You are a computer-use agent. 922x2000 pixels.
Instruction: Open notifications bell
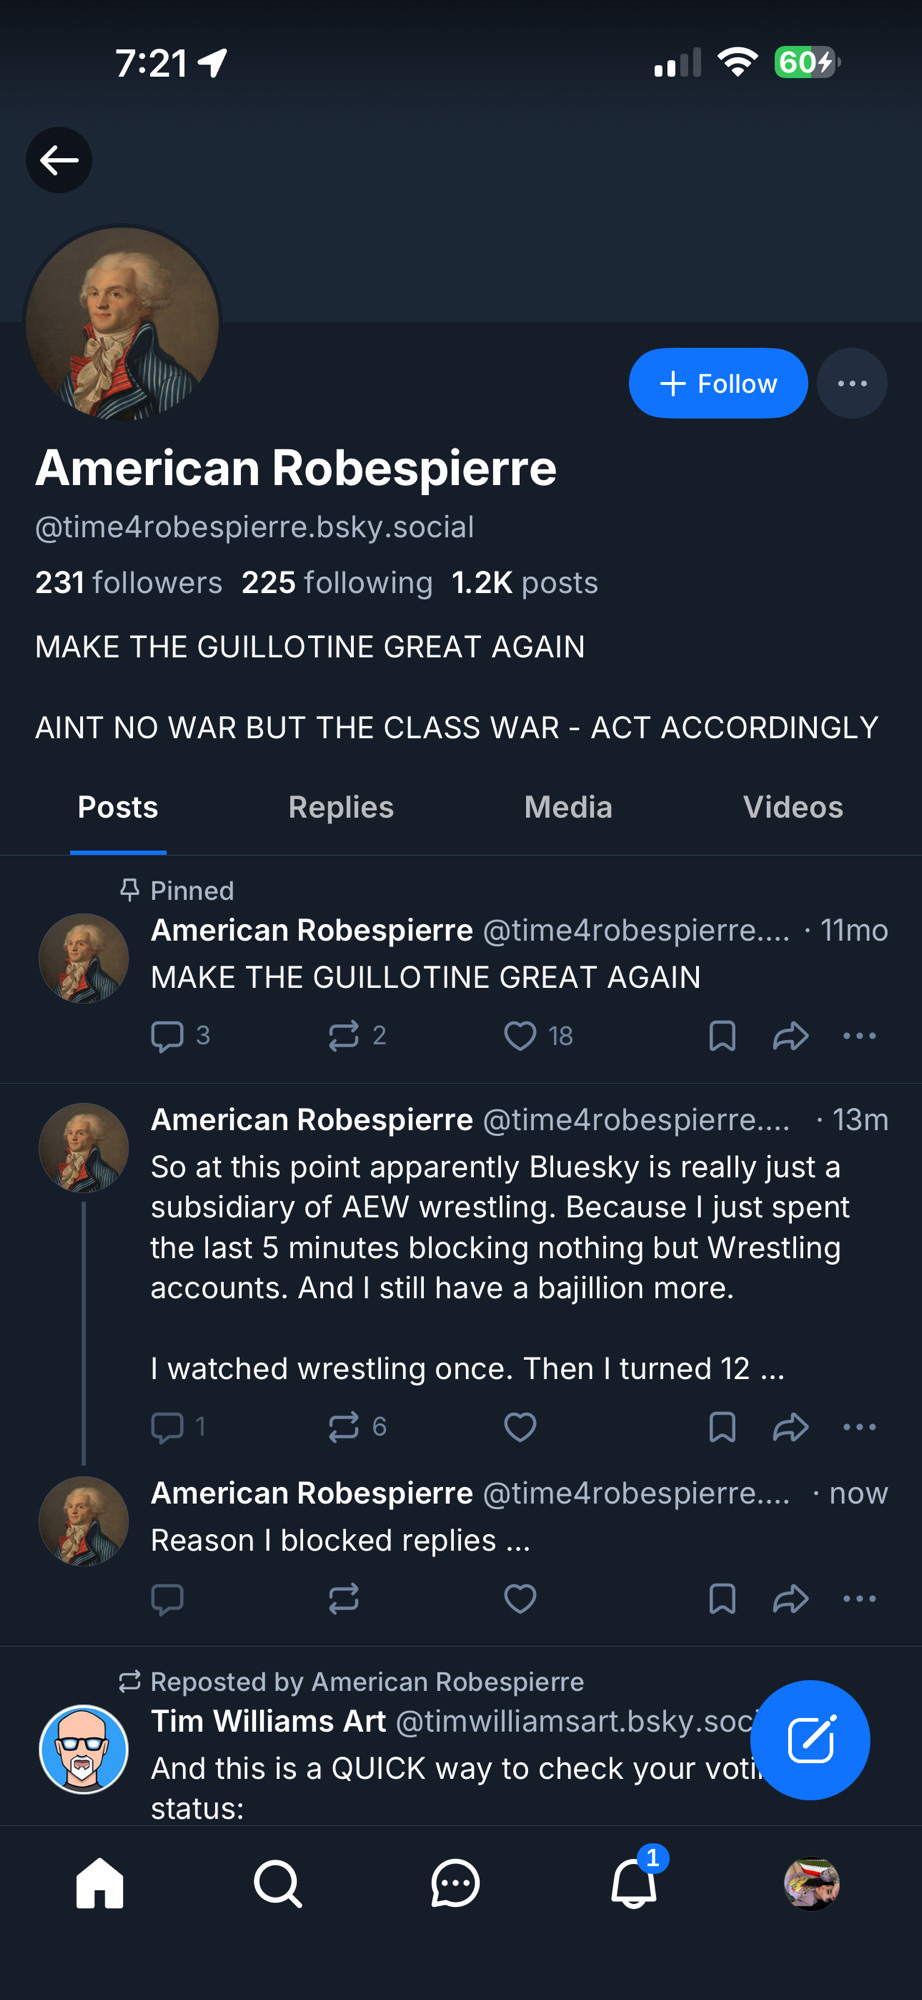point(634,1885)
